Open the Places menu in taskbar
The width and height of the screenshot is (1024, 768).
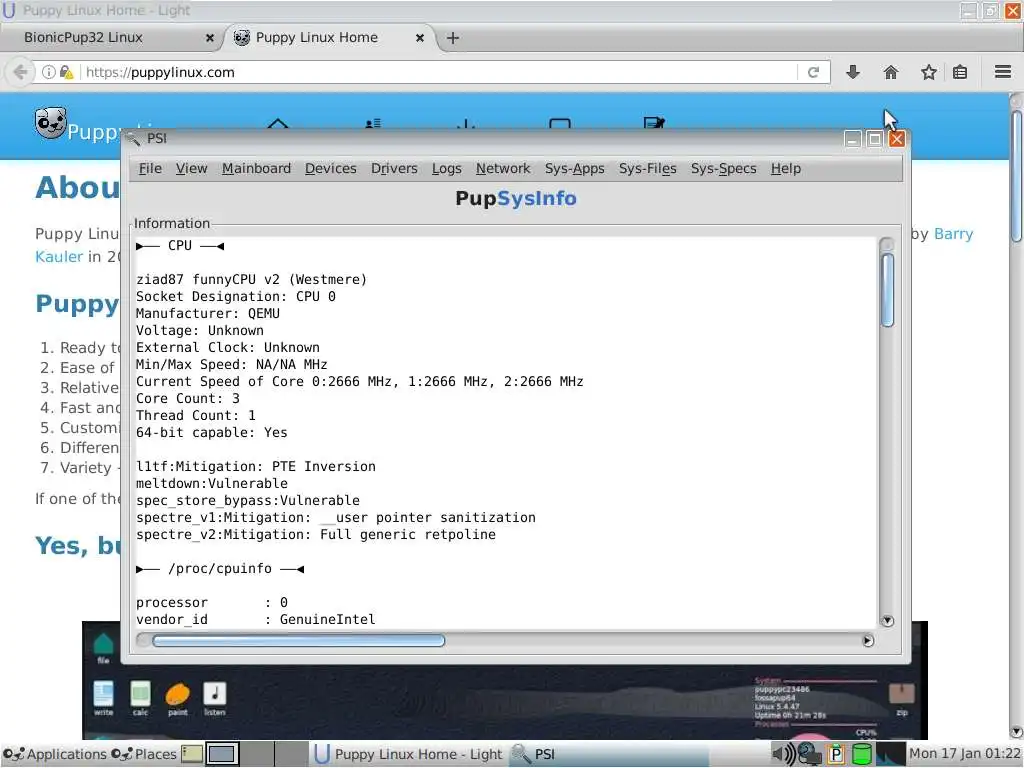tap(144, 754)
